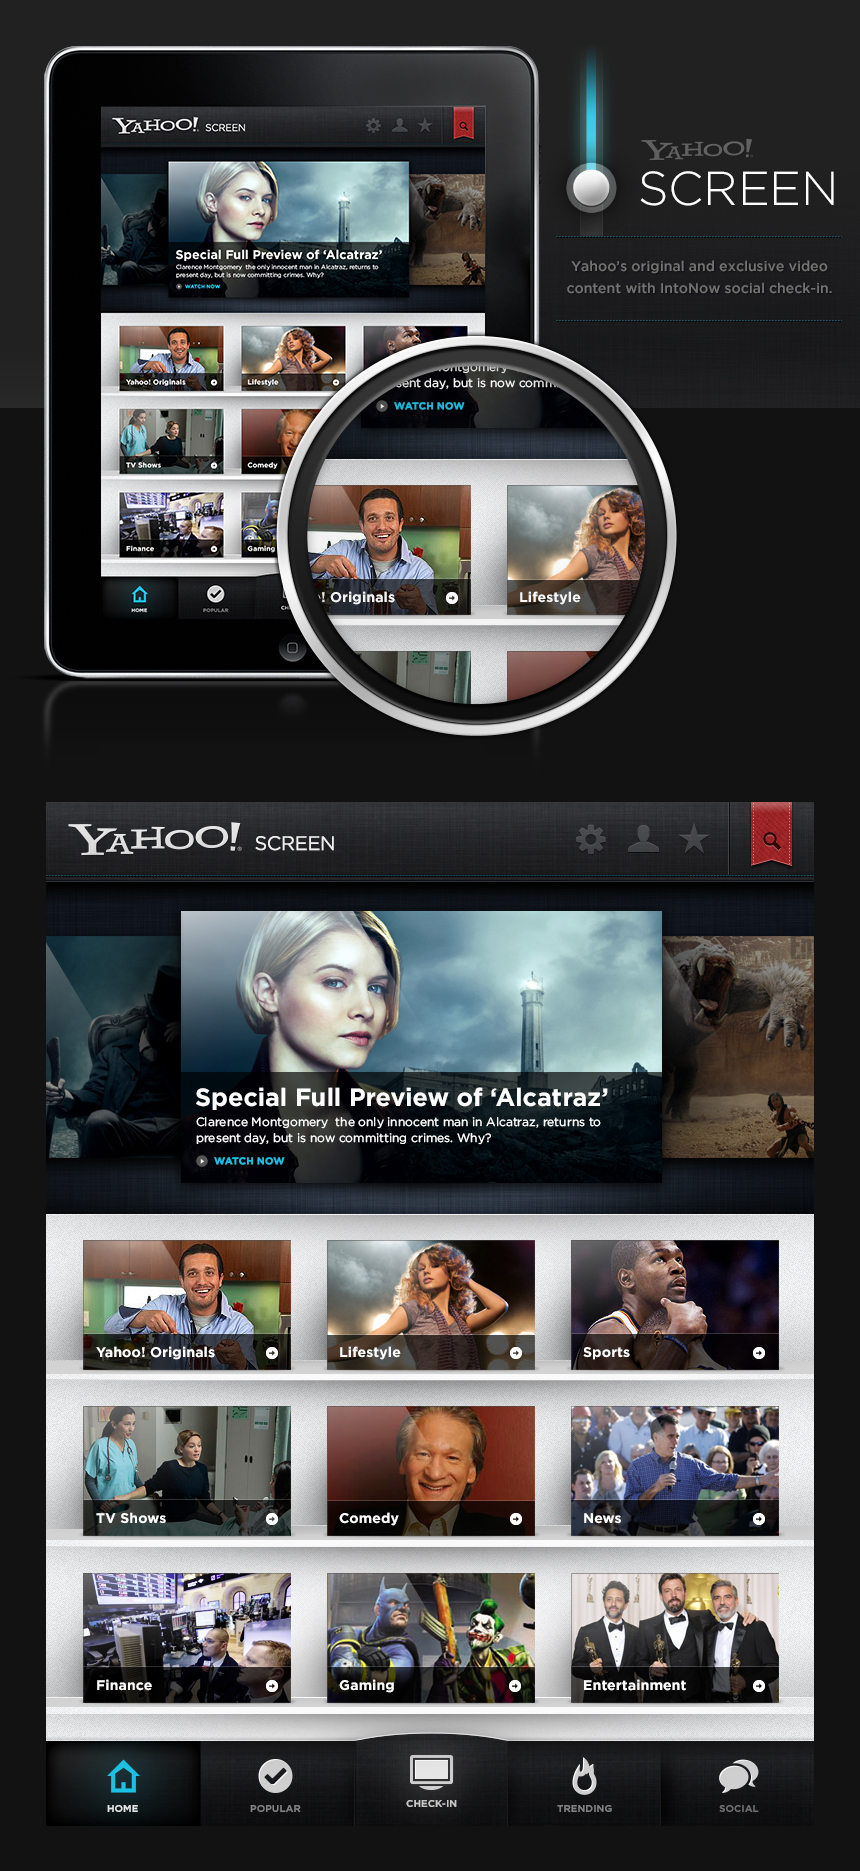Click the large "Special Full Preview of 'Alcatraz'" headline

click(402, 1097)
